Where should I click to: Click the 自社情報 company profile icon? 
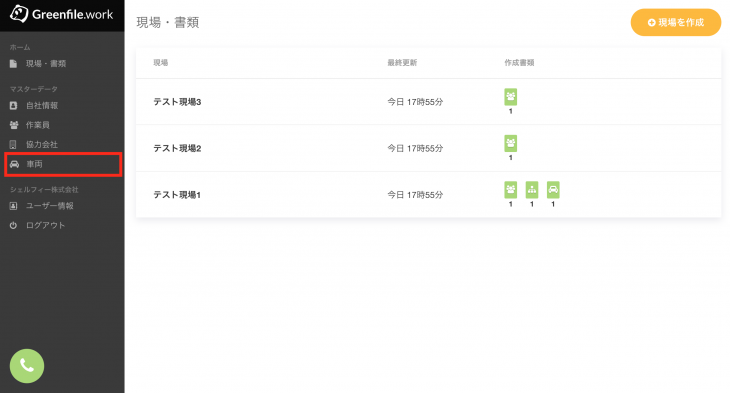pos(14,106)
